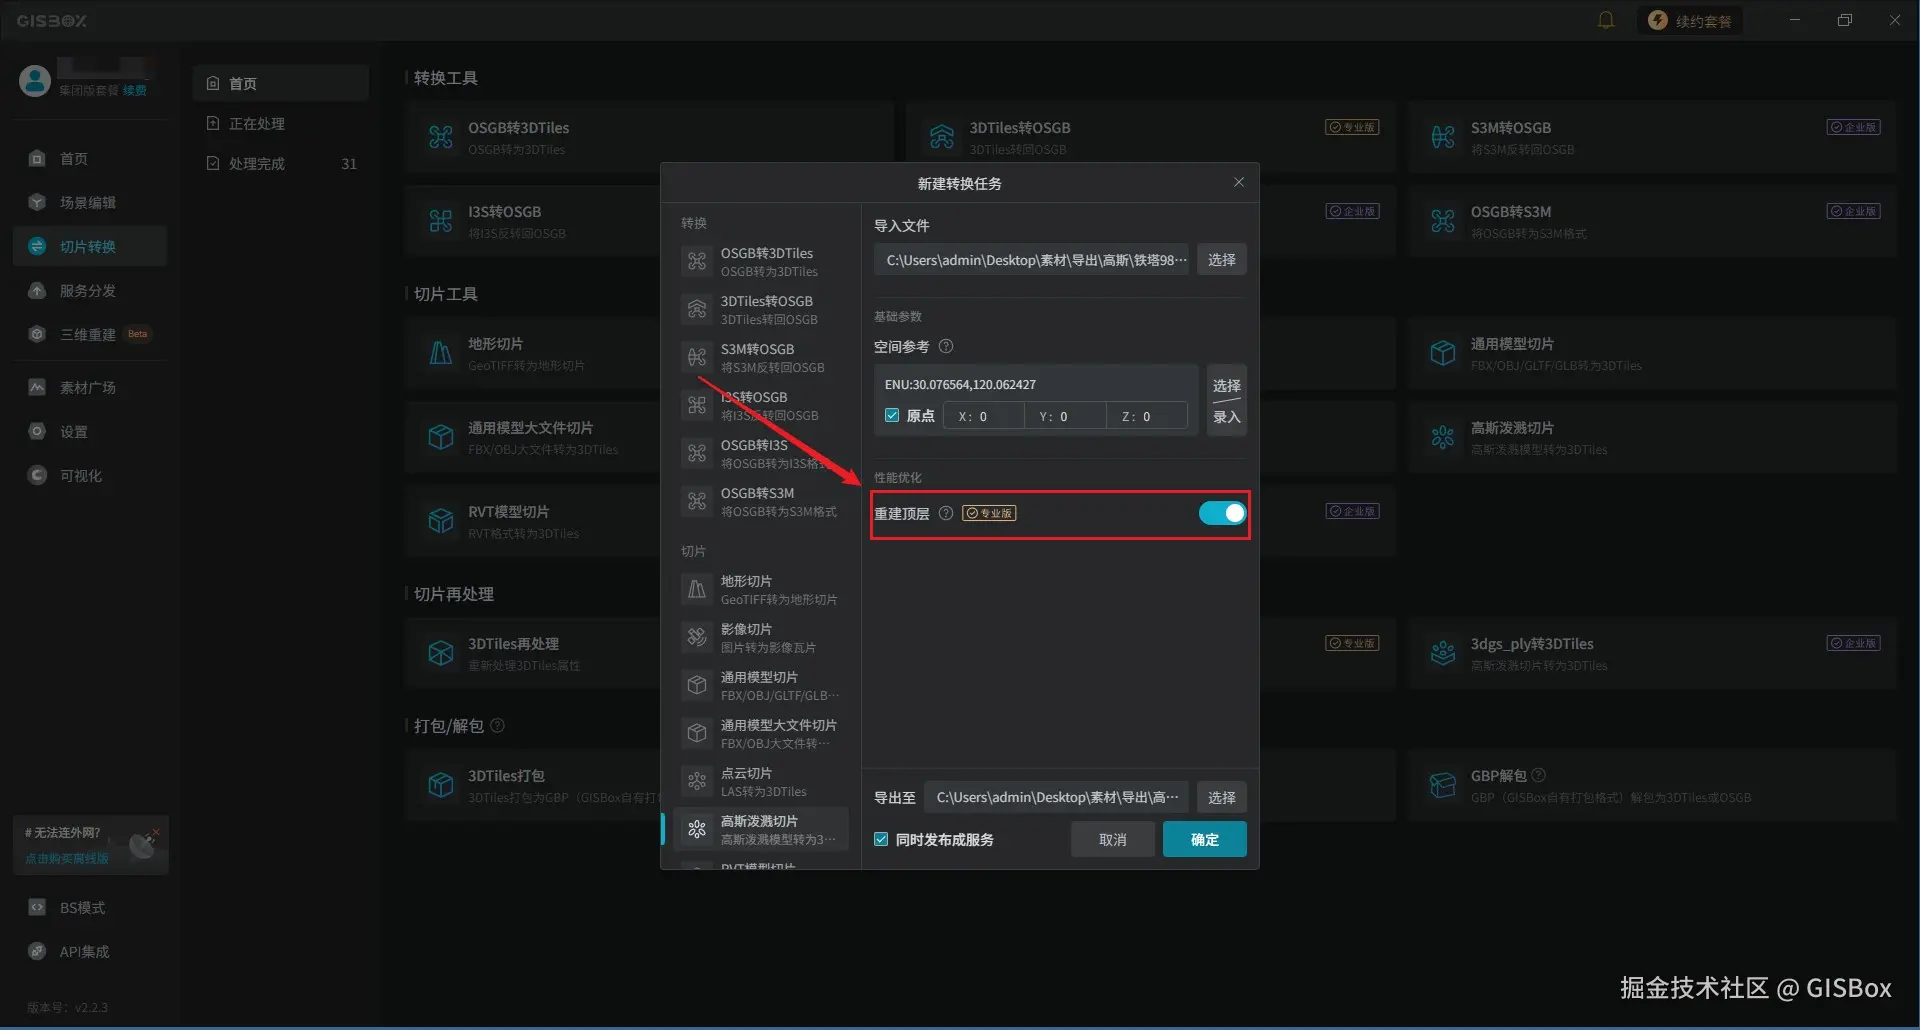This screenshot has width=1920, height=1030.
Task: Select 通用模型大文件切片 in dialog list
Action: (762, 733)
